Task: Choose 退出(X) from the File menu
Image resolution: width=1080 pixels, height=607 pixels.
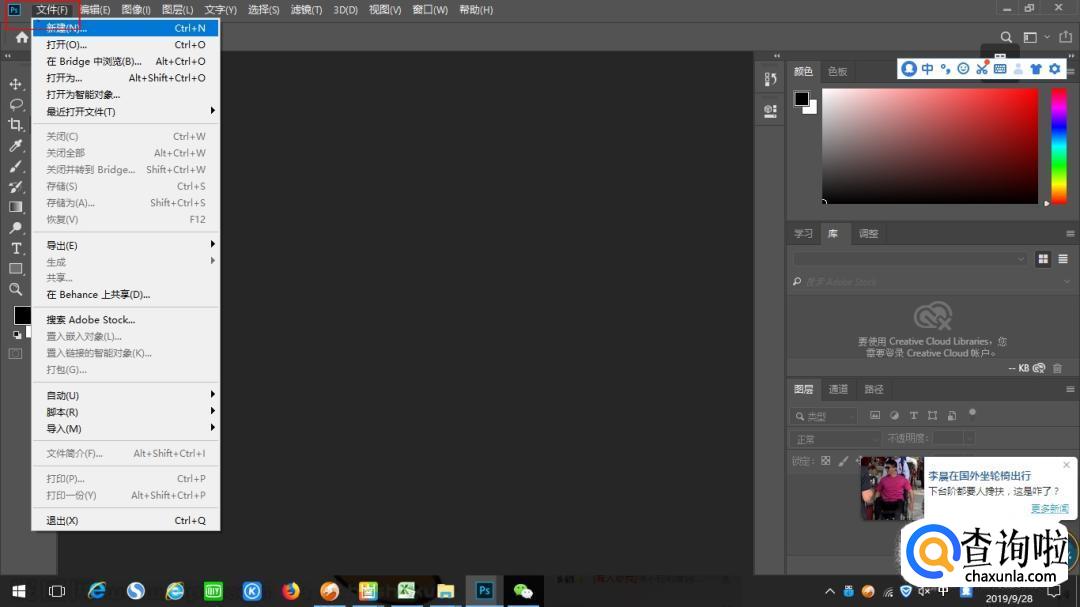Action: 126,520
